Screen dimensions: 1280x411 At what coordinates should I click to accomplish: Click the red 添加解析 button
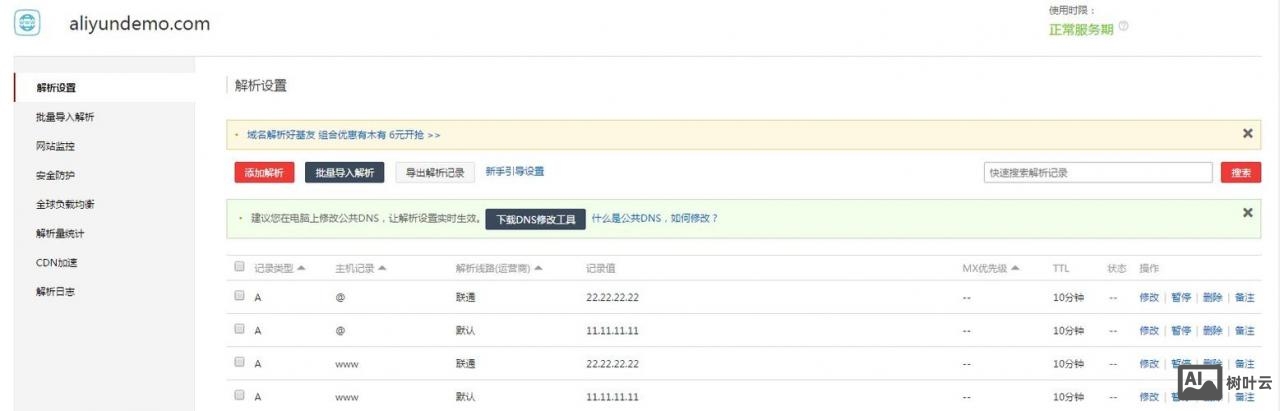pos(264,173)
